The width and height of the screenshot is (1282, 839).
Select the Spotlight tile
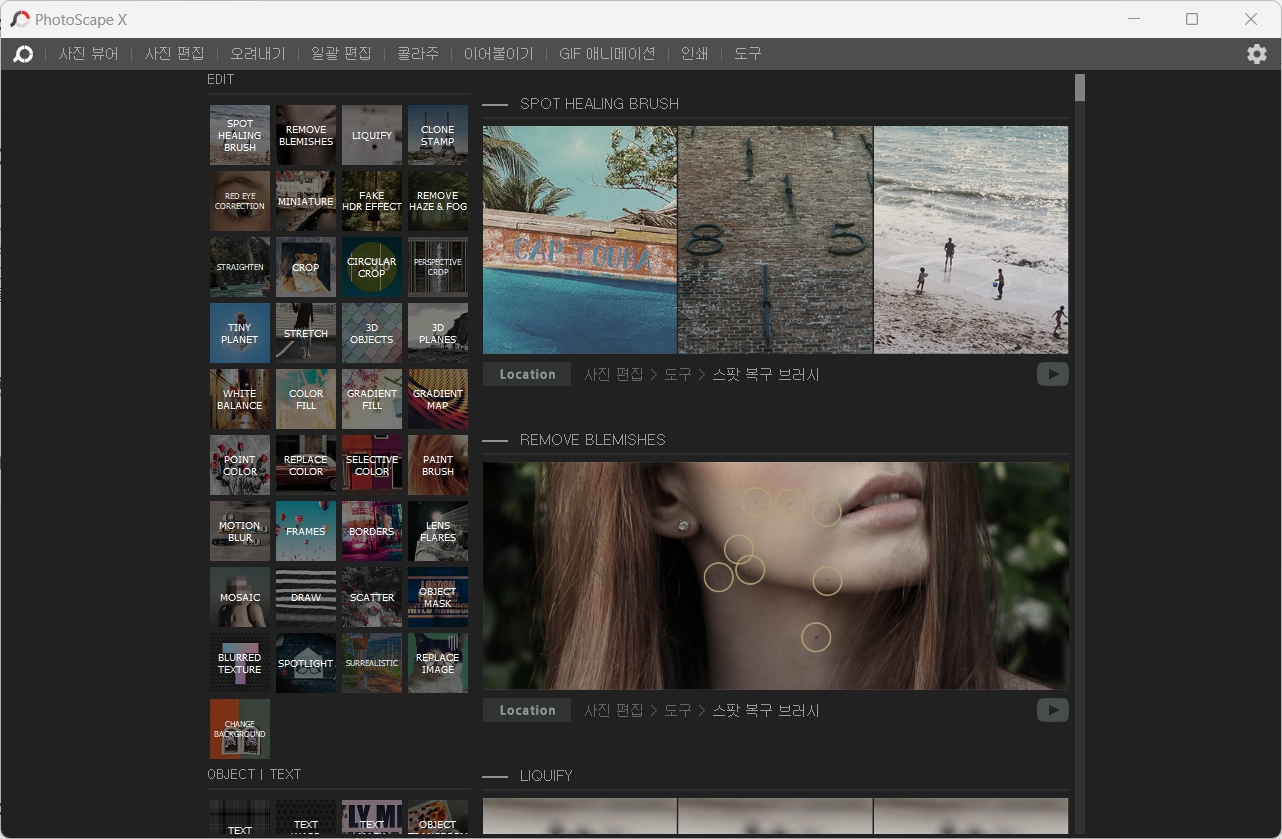point(306,663)
